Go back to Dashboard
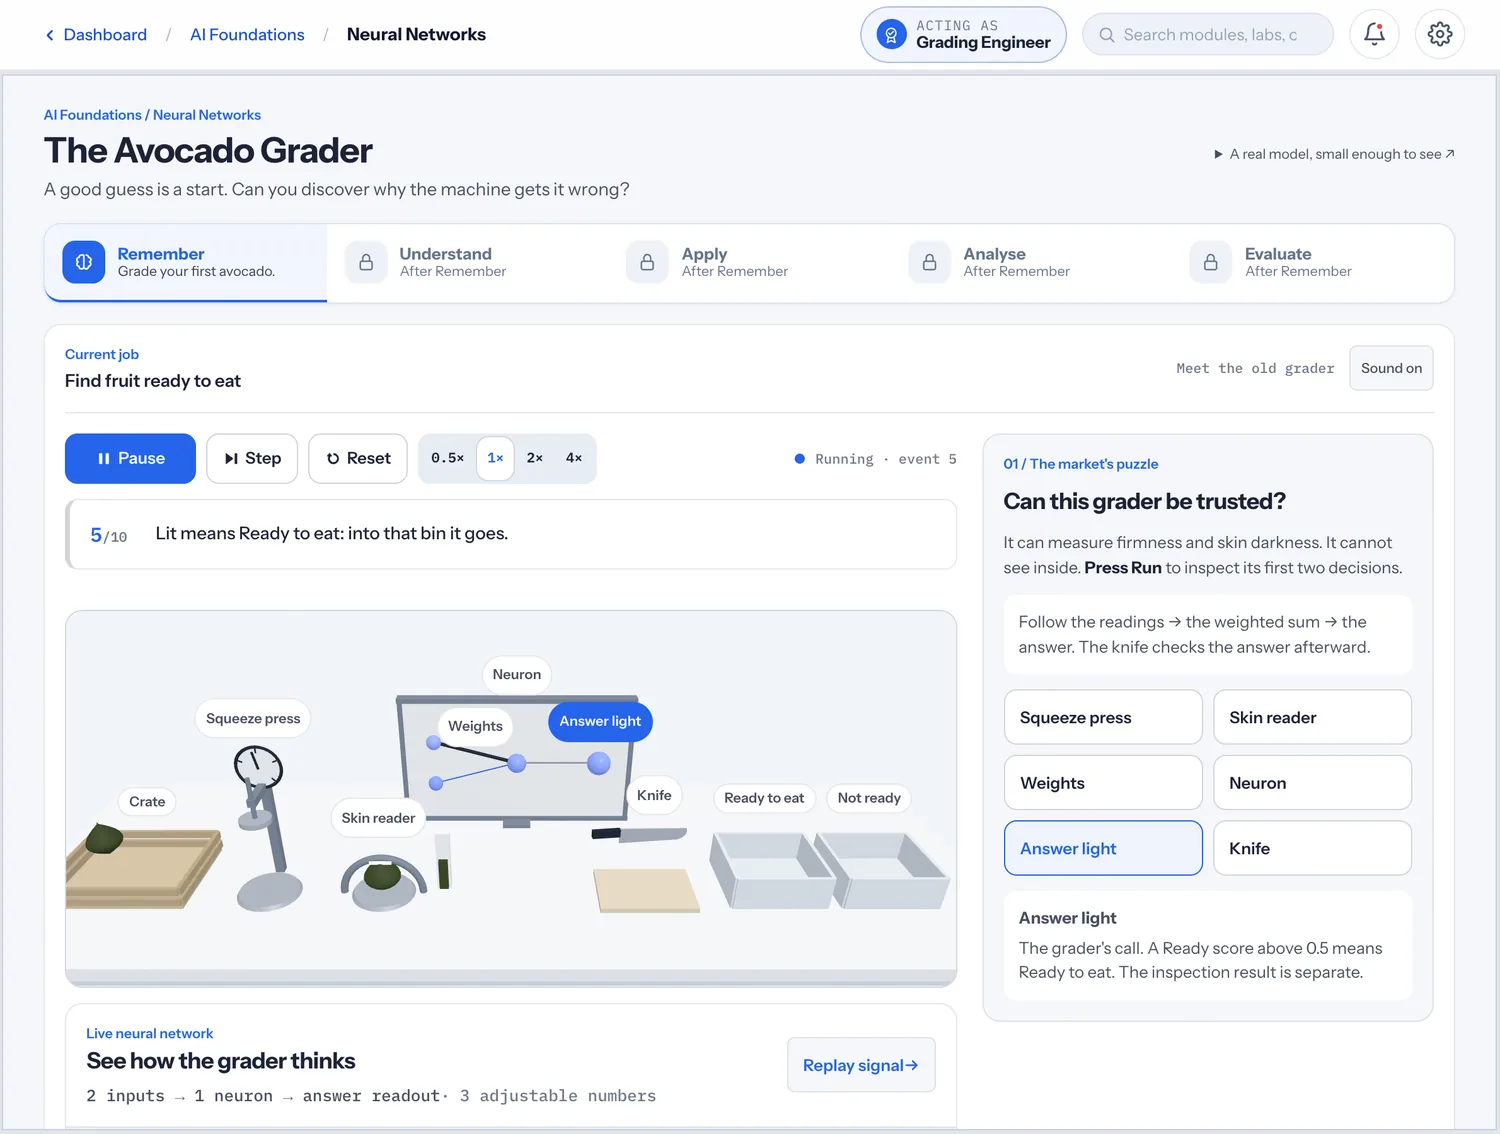 [105, 35]
